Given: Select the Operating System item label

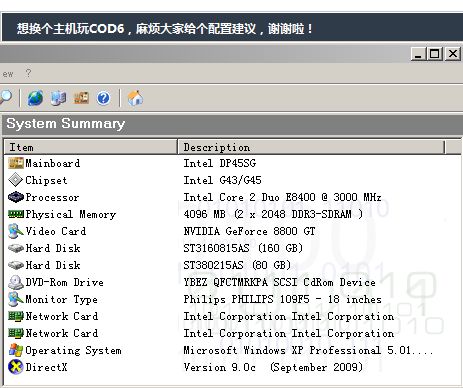Looking at the screenshot, I should (x=73, y=350).
